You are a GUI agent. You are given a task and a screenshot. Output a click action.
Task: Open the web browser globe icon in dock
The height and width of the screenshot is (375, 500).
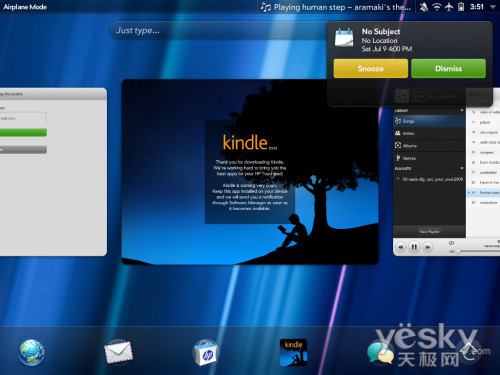pyautogui.click(x=31, y=352)
